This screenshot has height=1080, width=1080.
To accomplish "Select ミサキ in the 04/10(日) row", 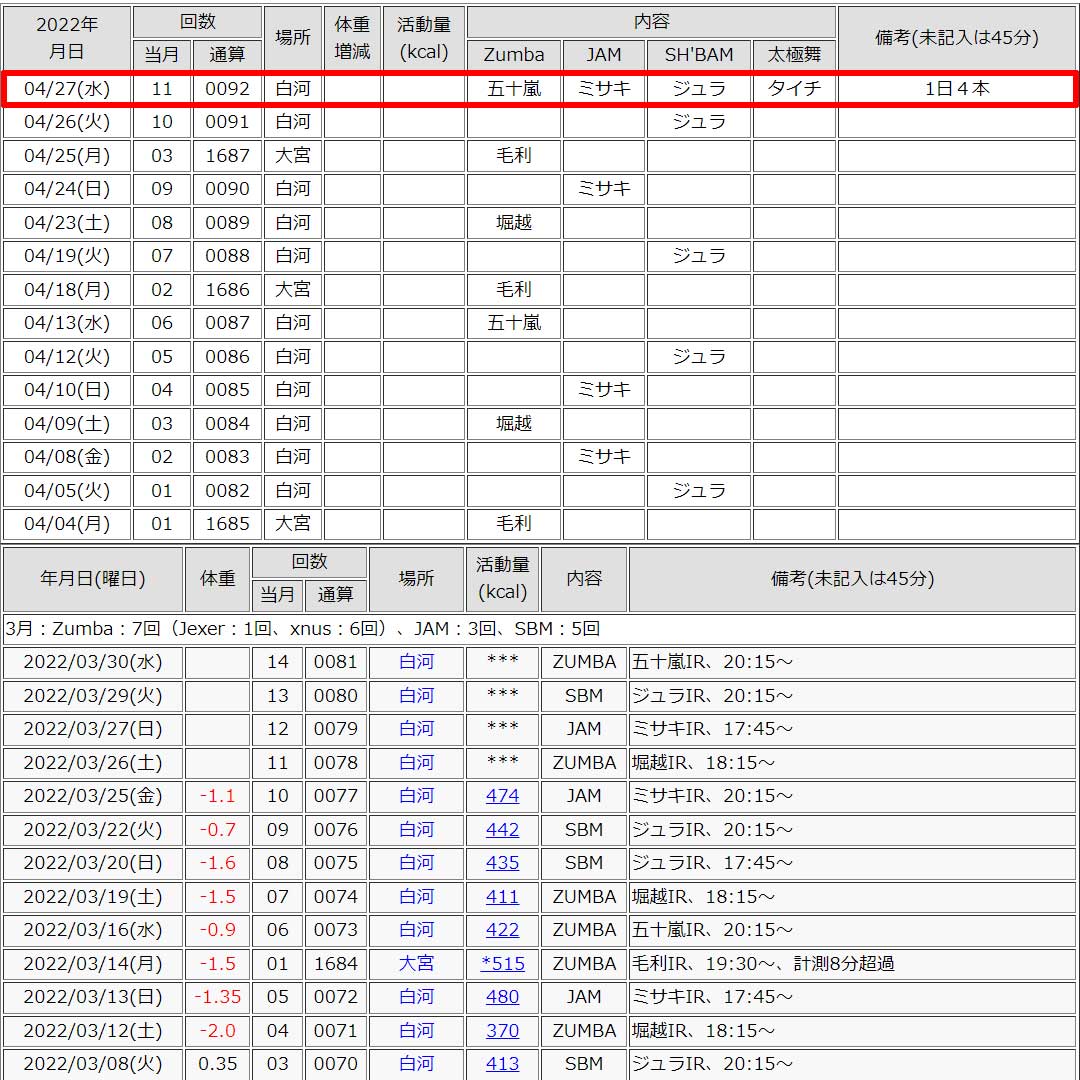I will [x=604, y=390].
